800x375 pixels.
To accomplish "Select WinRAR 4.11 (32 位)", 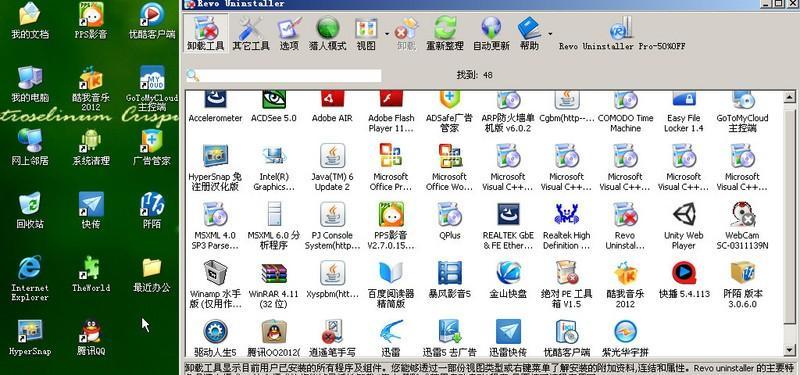I will pos(273,284).
